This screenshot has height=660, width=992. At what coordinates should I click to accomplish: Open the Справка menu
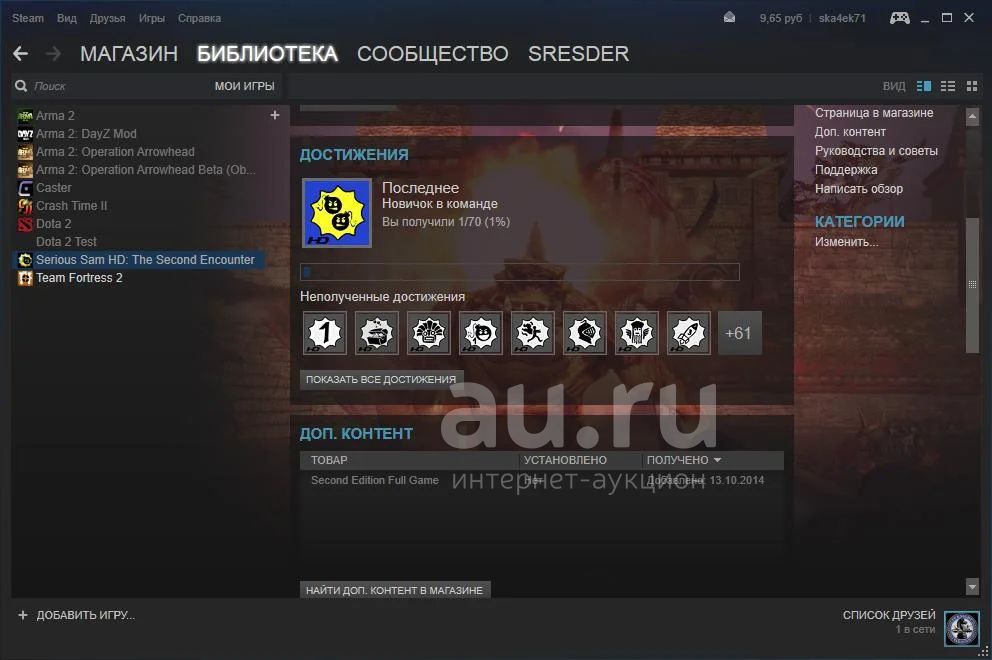click(x=199, y=18)
